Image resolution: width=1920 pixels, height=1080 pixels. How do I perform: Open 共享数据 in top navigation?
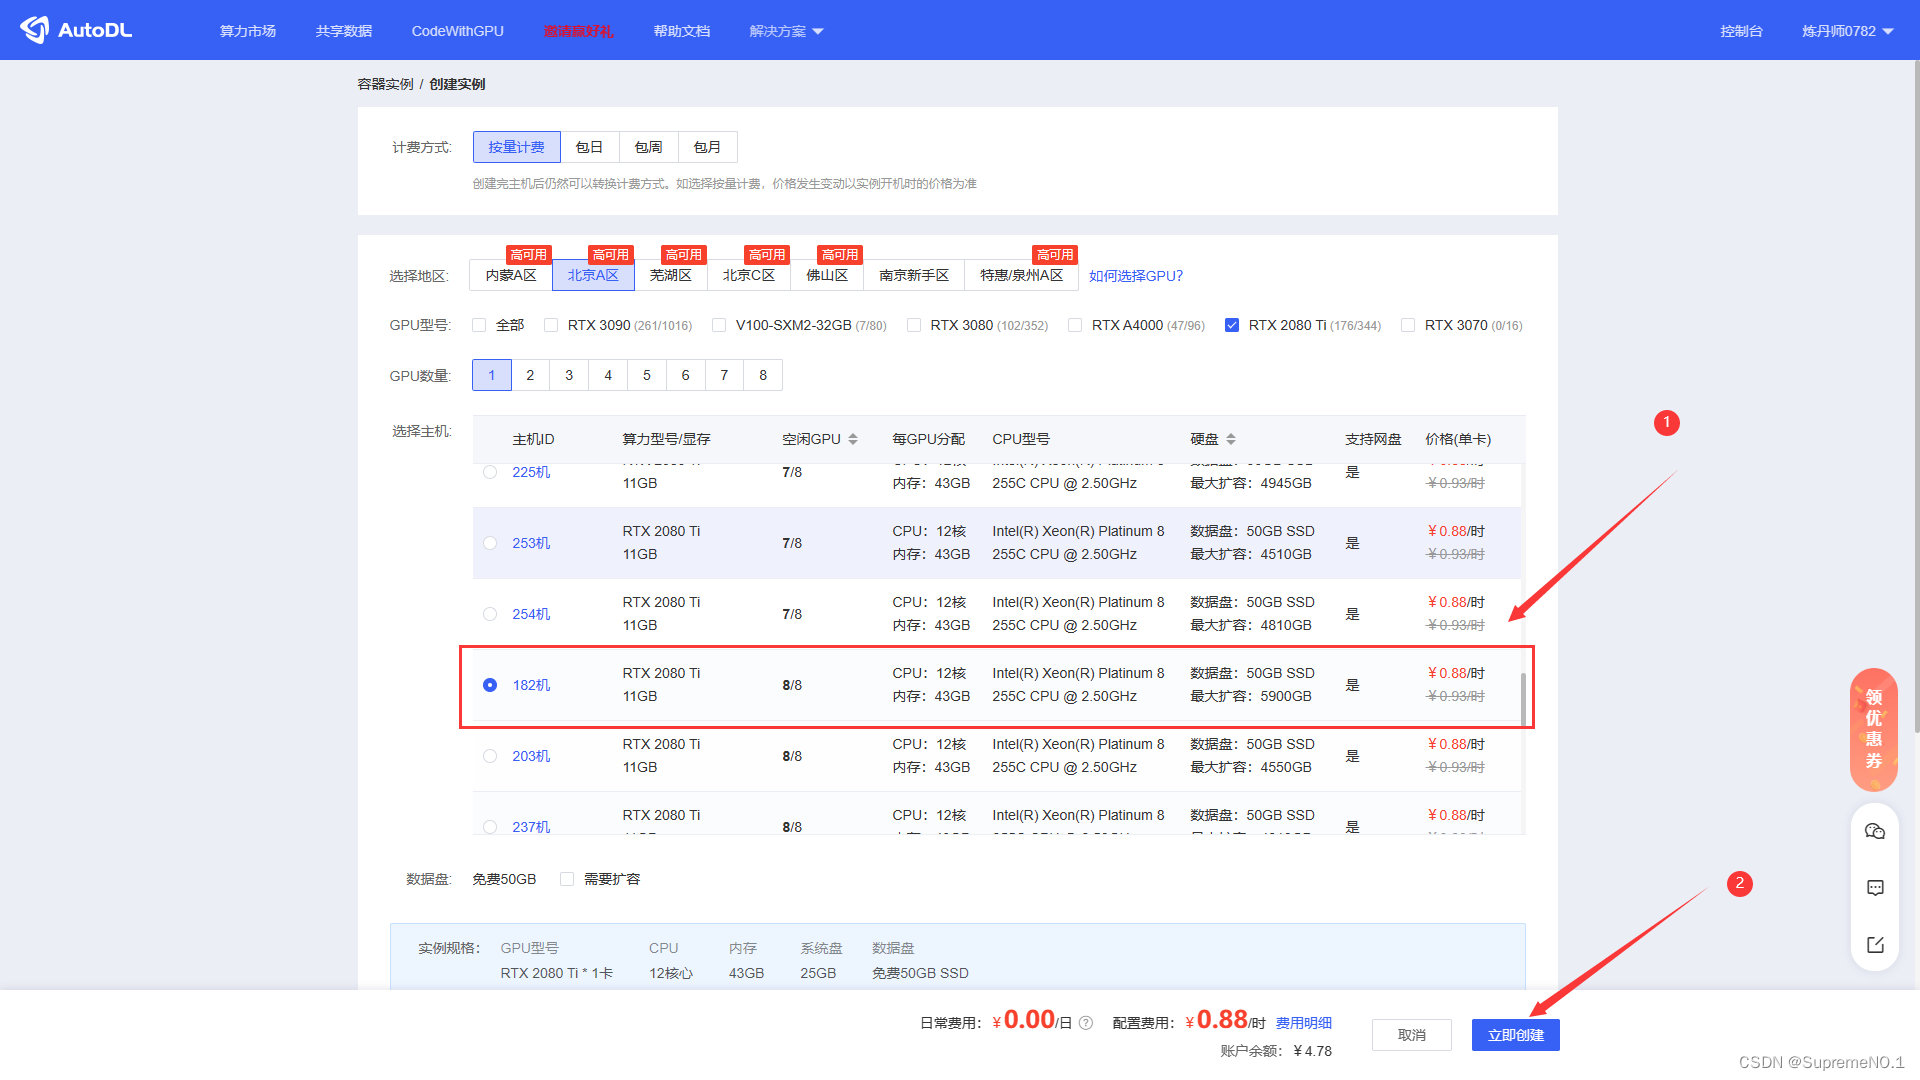click(x=344, y=31)
